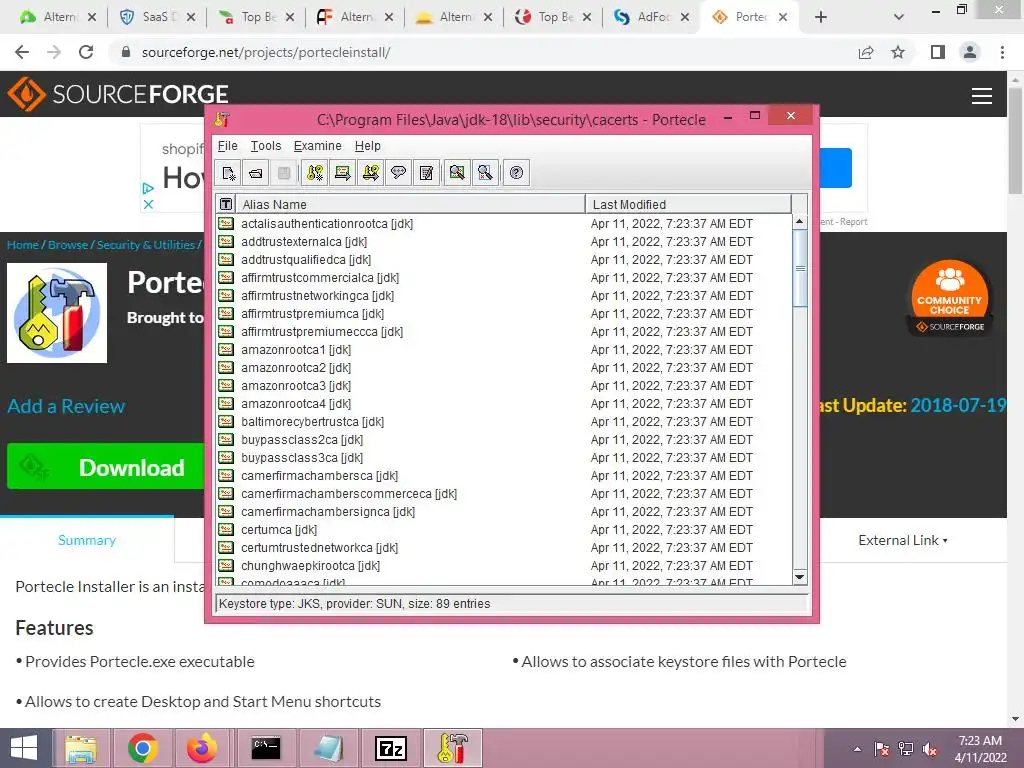The height and width of the screenshot is (768, 1024).
Task: Go back to previous browser page
Action: point(22,52)
